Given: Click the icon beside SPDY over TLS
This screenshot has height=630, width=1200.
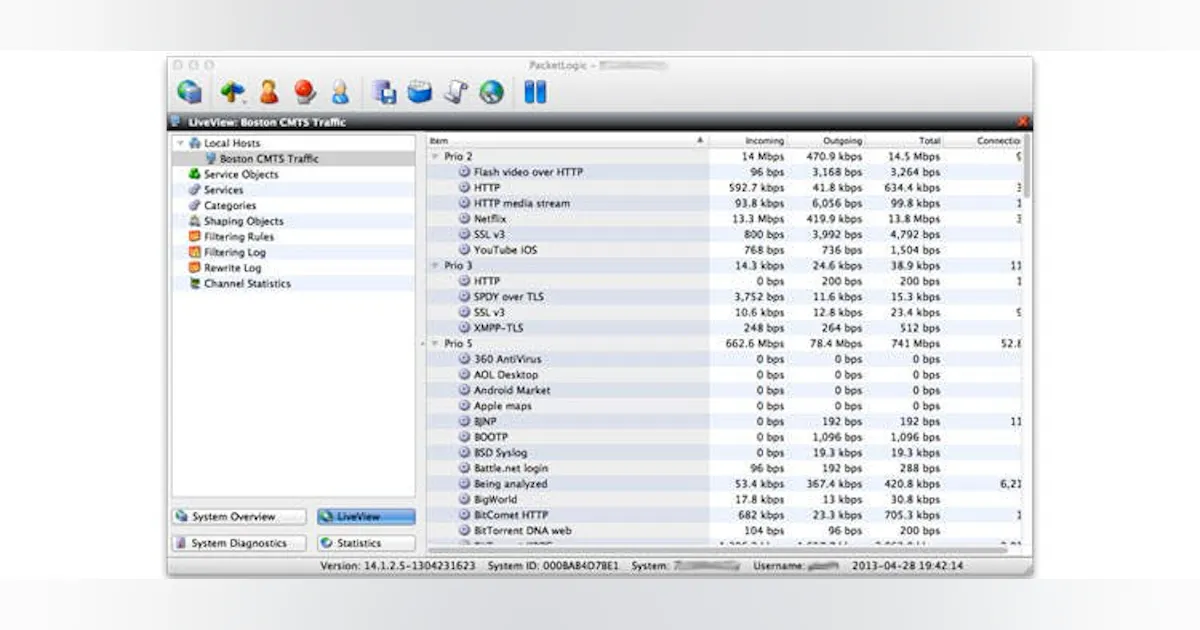Looking at the screenshot, I should coord(464,297).
